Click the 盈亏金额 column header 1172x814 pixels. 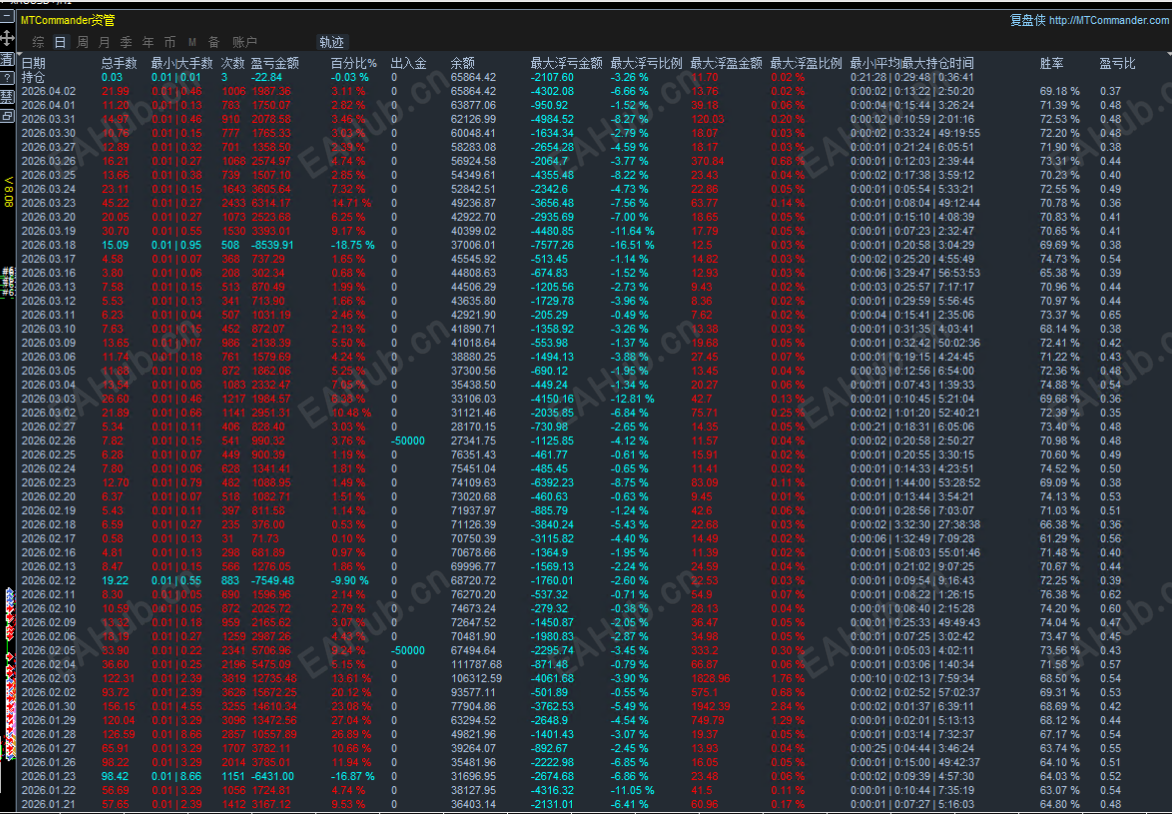pyautogui.click(x=275, y=64)
